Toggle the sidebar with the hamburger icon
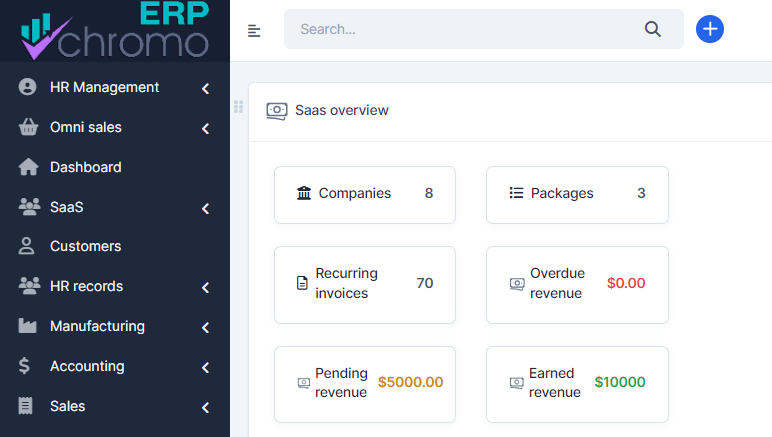772x437 pixels. 254,31
